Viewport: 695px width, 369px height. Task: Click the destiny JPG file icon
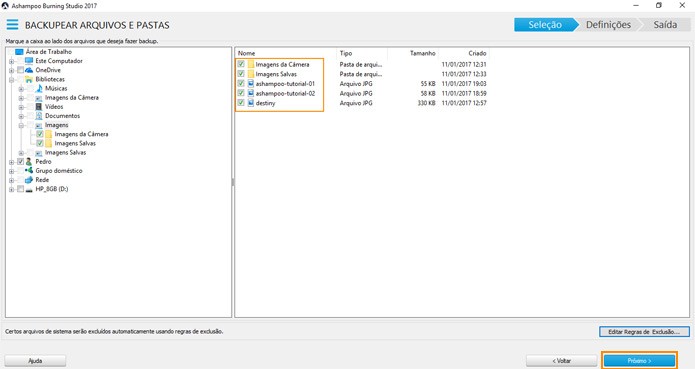point(250,103)
